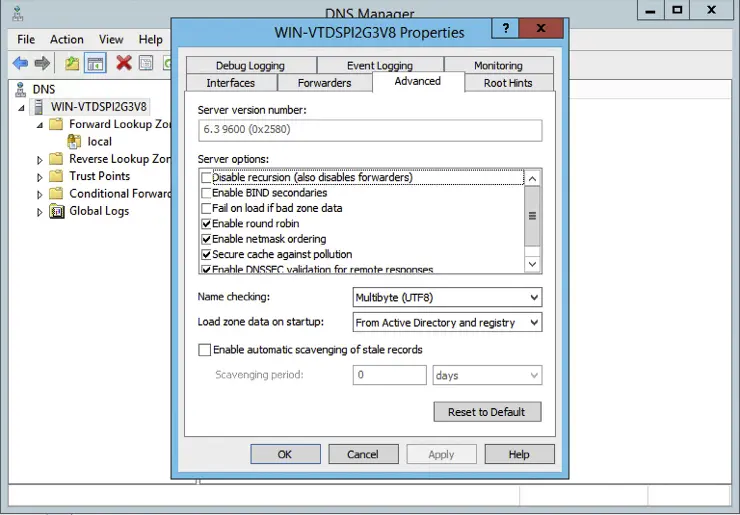Click the Reset to Default button
This screenshot has width=740, height=515.
pos(487,412)
